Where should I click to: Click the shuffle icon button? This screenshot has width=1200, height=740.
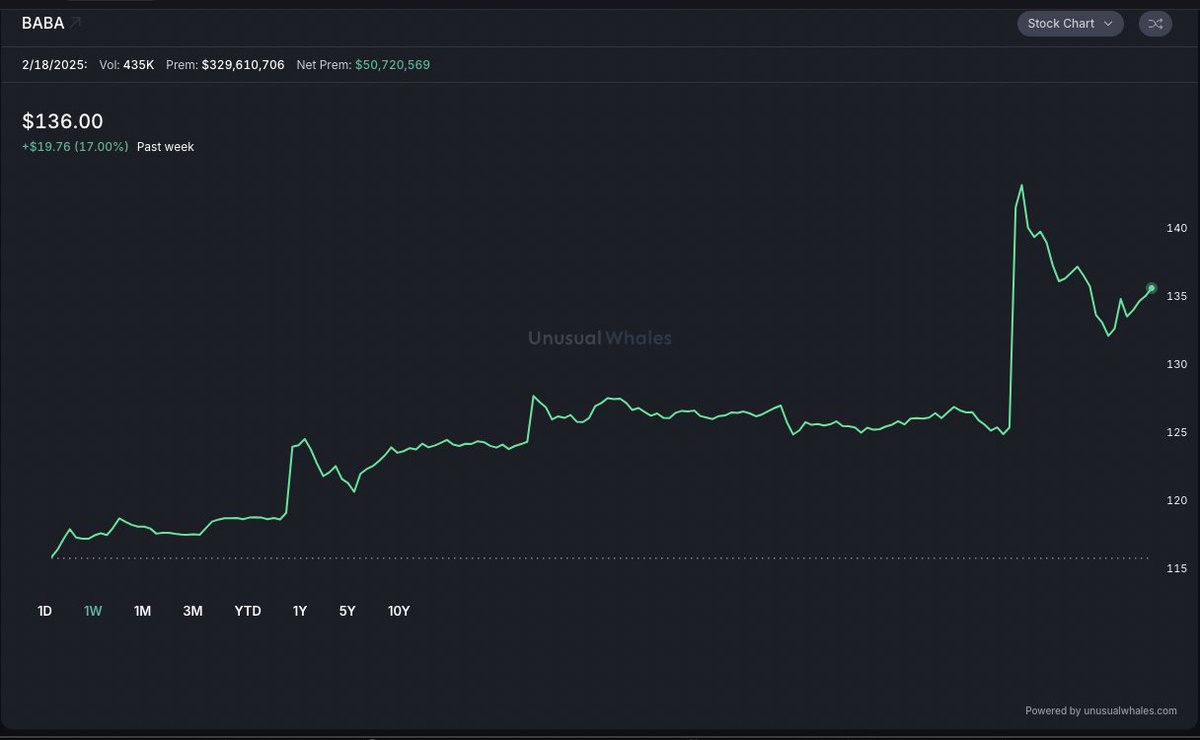point(1154,23)
